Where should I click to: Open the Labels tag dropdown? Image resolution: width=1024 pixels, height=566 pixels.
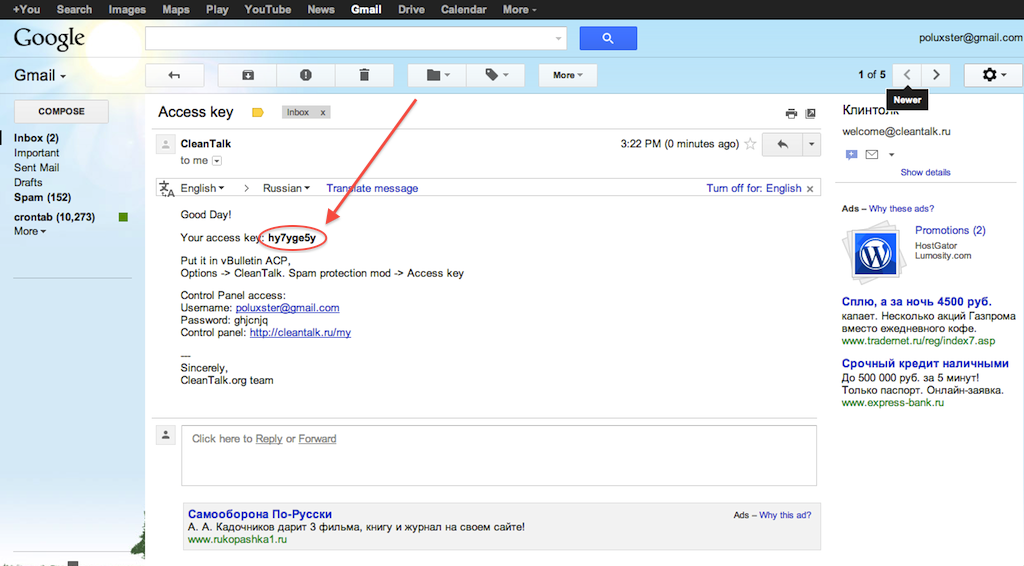click(x=496, y=75)
